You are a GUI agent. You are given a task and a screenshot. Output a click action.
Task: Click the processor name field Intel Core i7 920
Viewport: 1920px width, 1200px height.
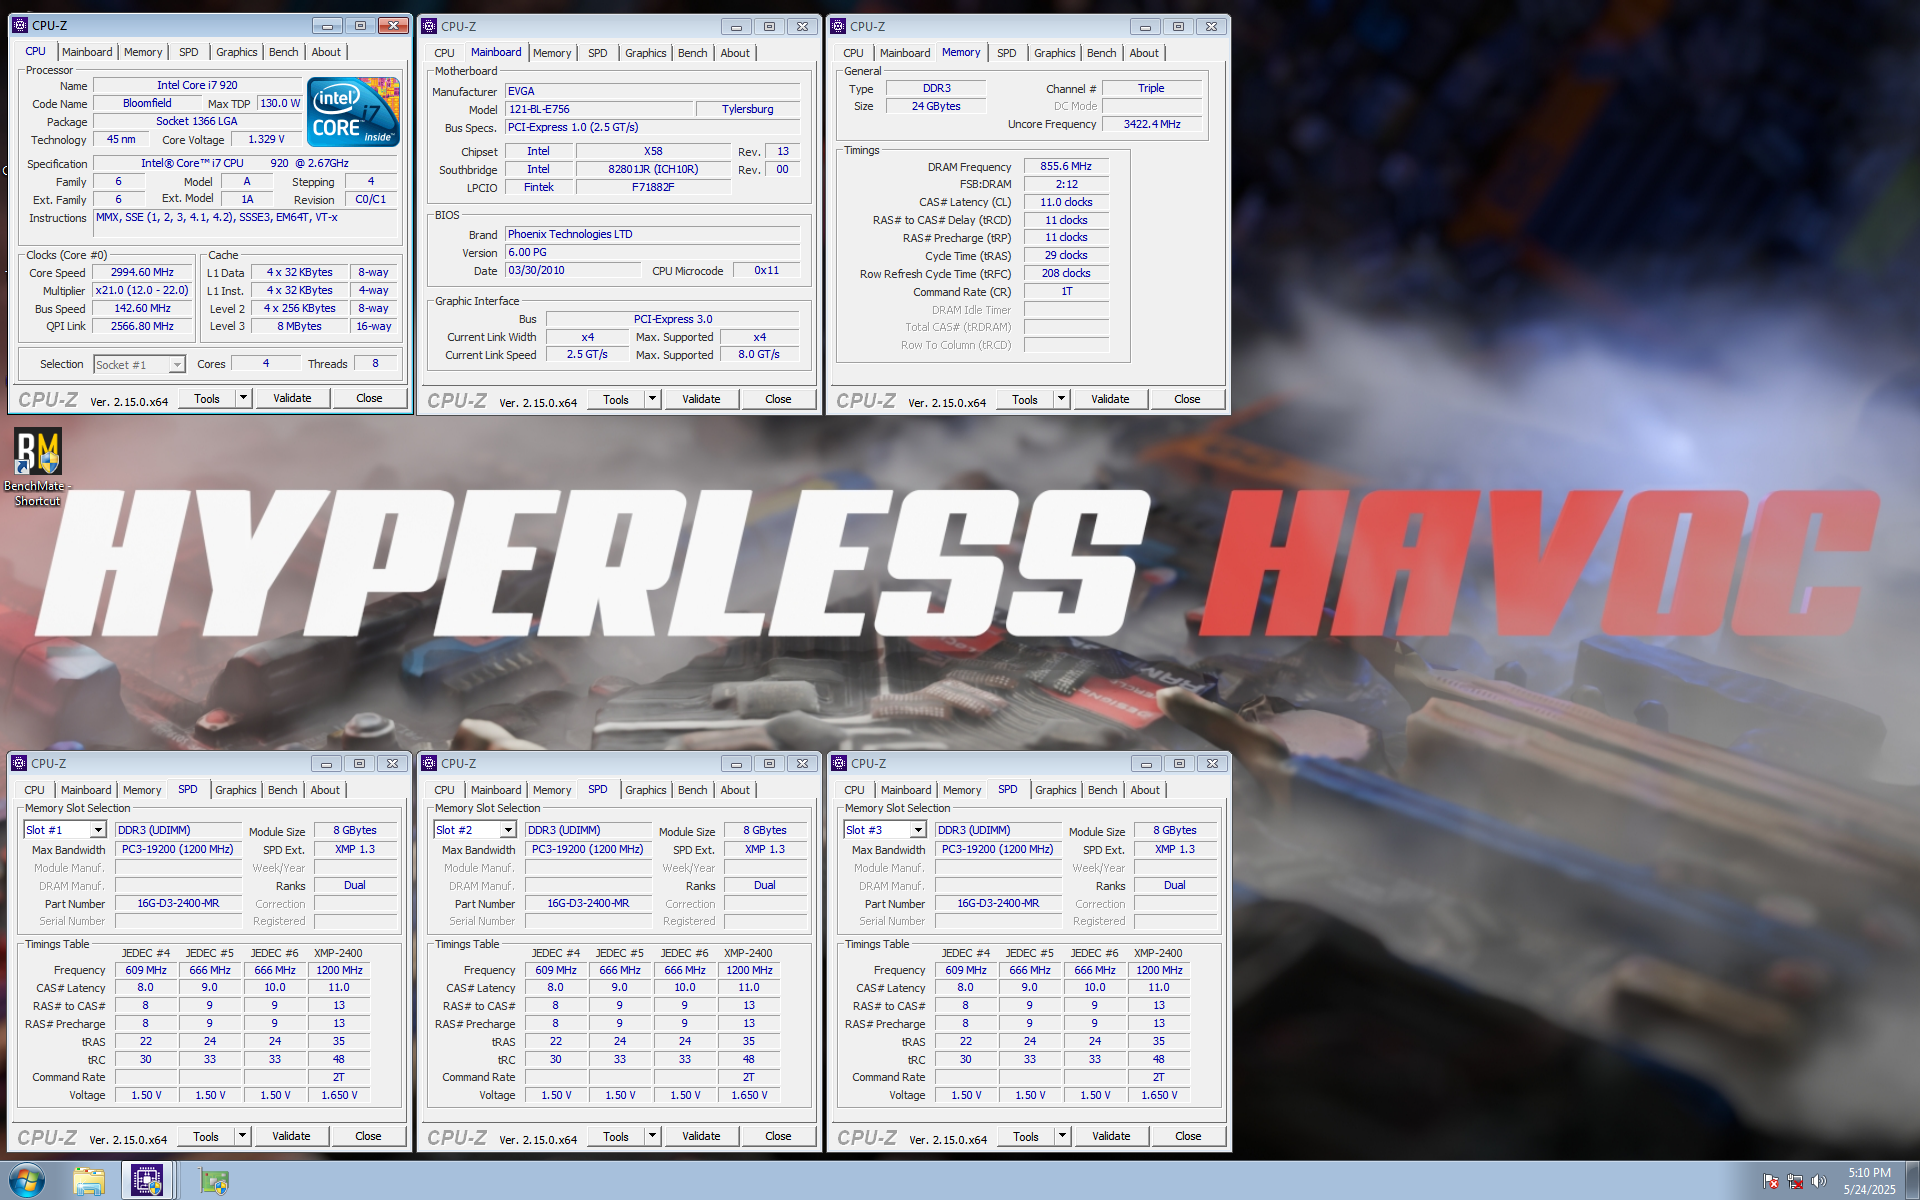pyautogui.click(x=197, y=86)
